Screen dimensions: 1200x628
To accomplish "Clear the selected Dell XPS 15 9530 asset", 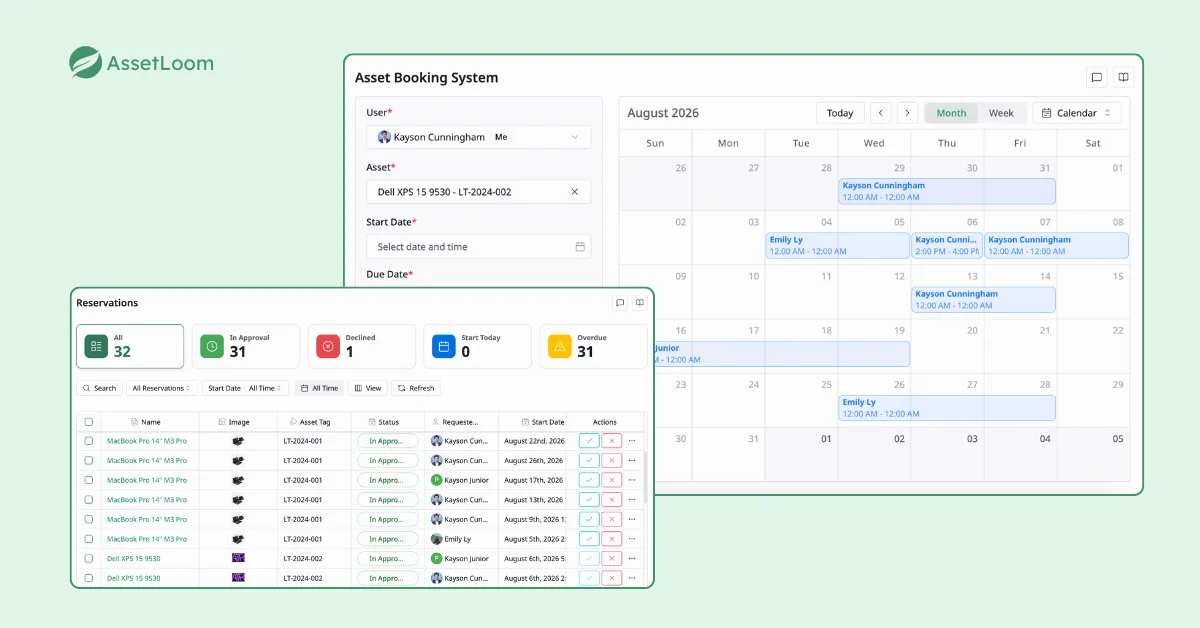I will [x=575, y=192].
